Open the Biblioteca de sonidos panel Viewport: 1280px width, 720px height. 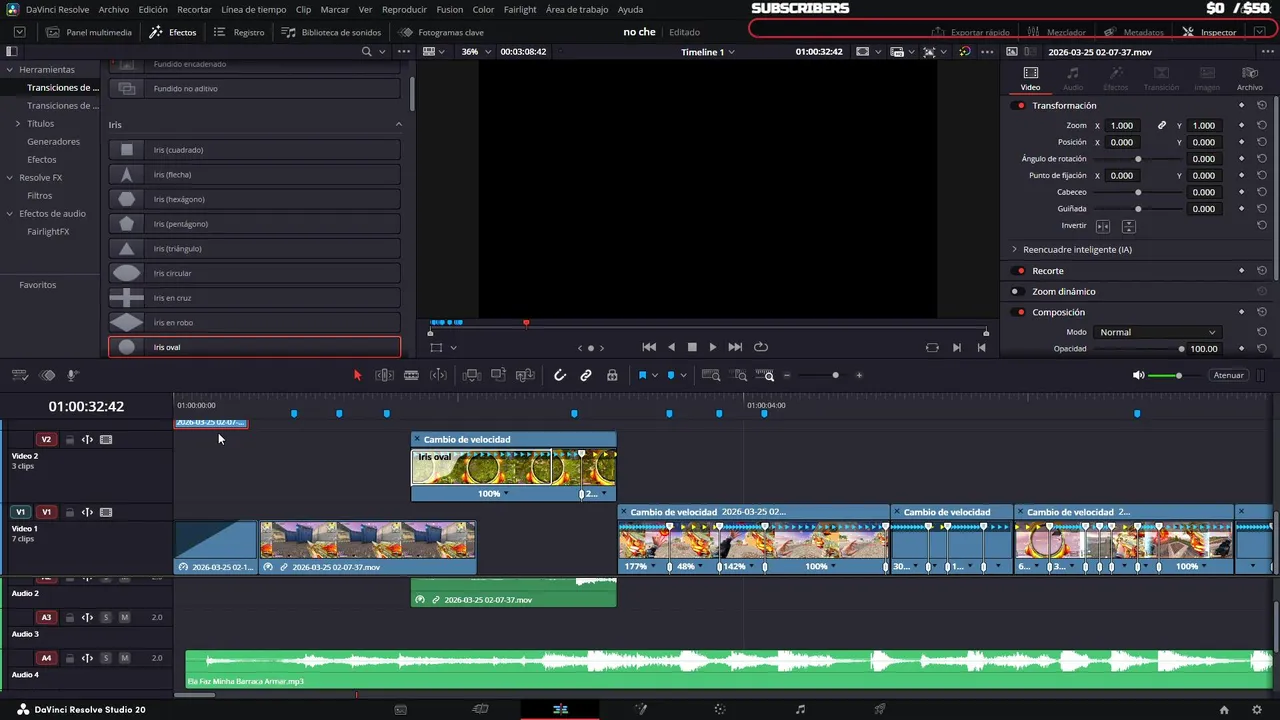pos(331,32)
